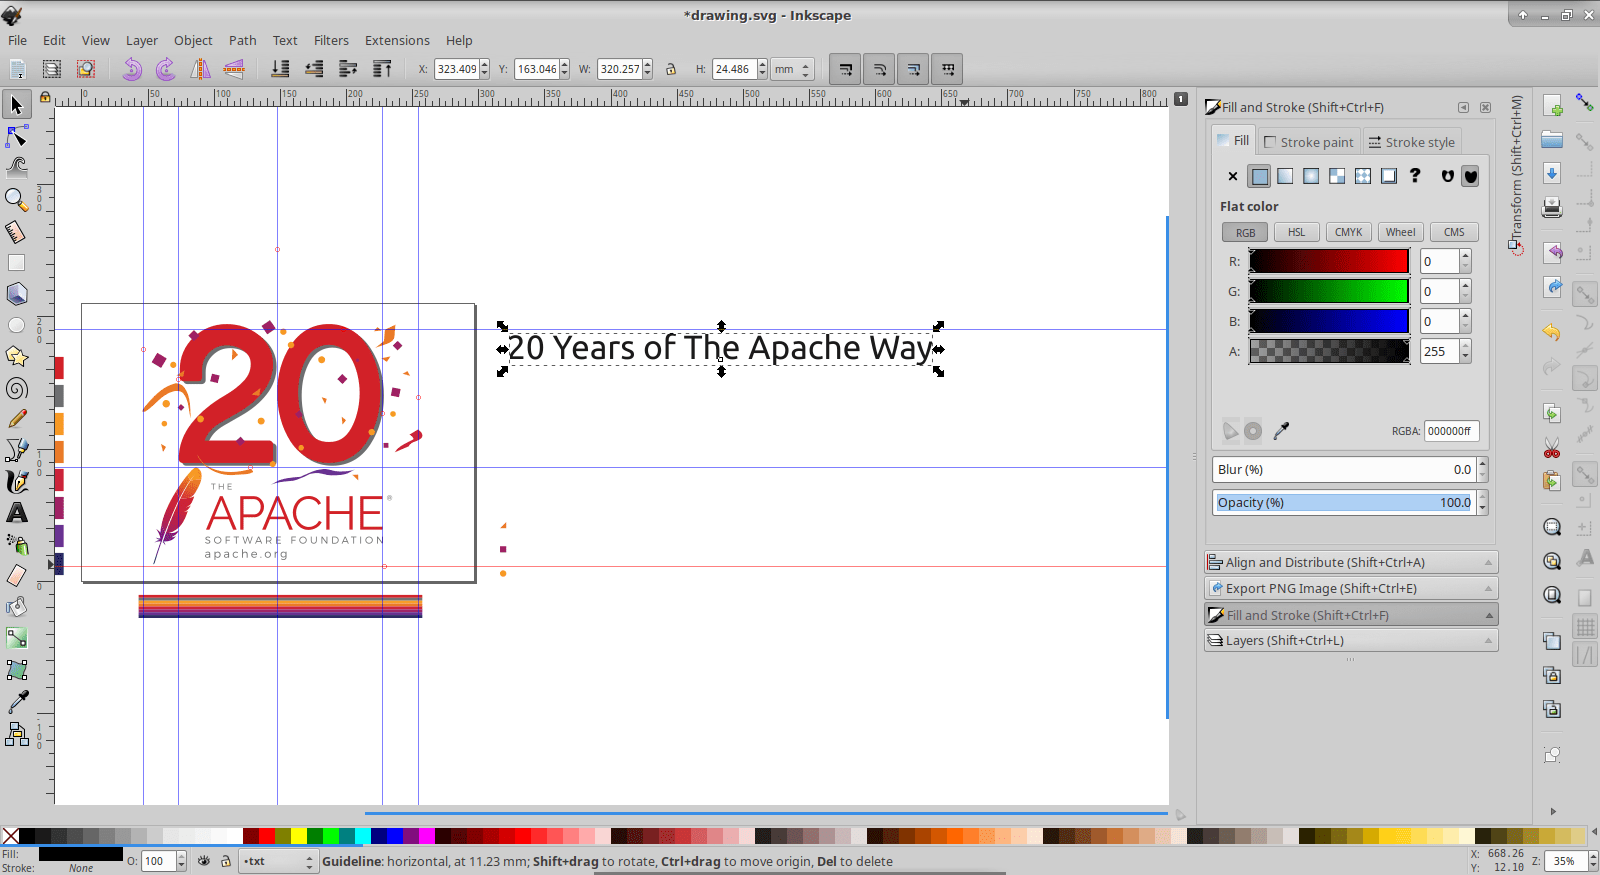This screenshot has height=875, width=1600.
Task: Select the Calligraphy pen tool
Action: coord(17,482)
